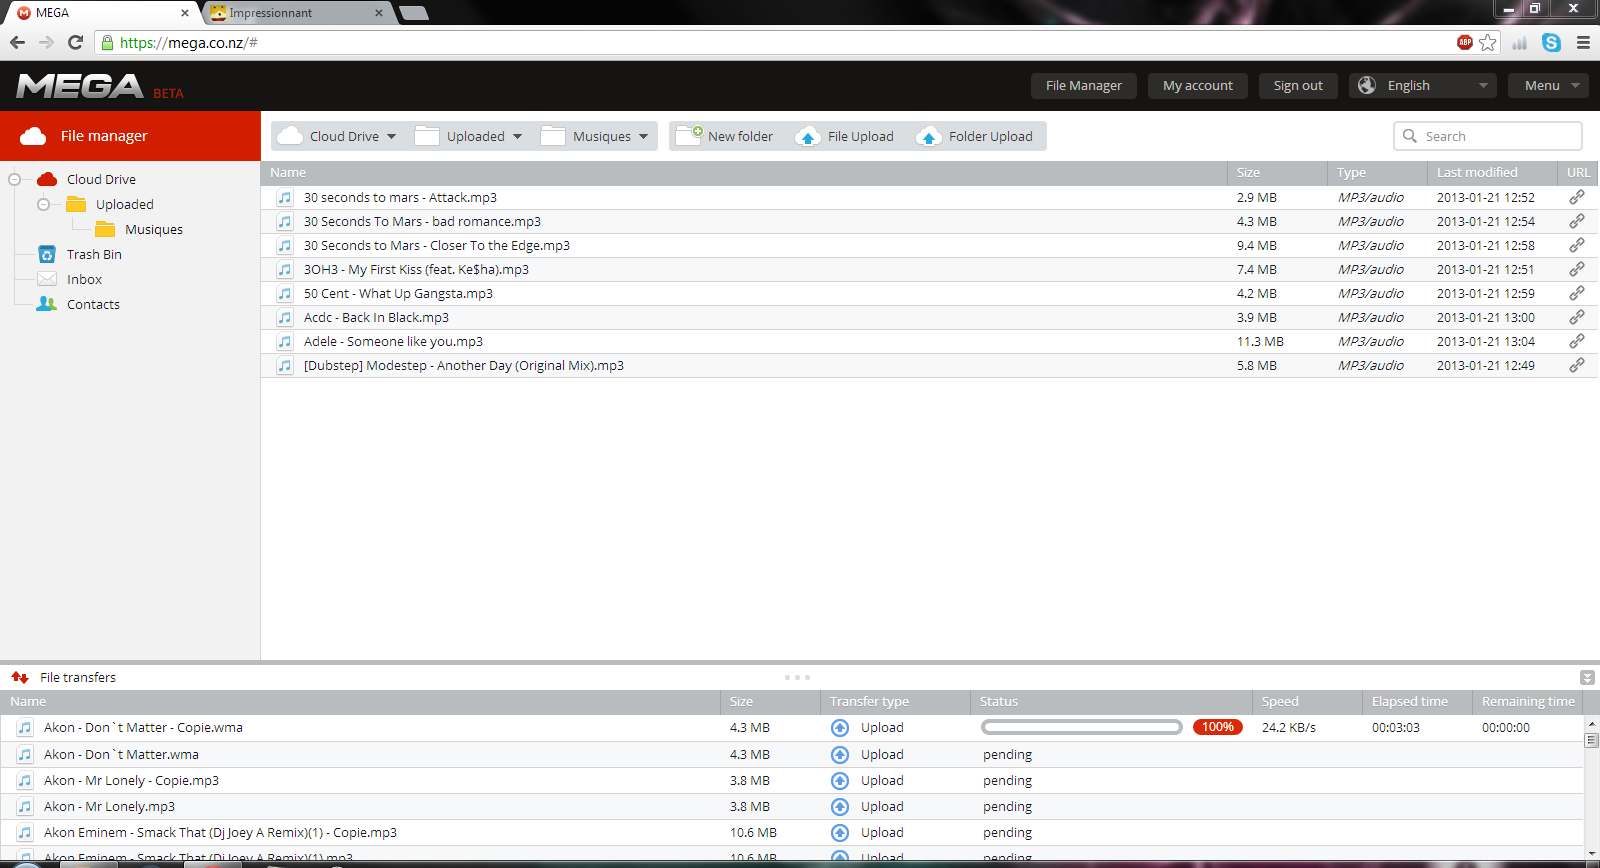Screen dimensions: 1600x868
Task: Click link icon for Adele - Someone like you.mp3
Action: click(1576, 341)
